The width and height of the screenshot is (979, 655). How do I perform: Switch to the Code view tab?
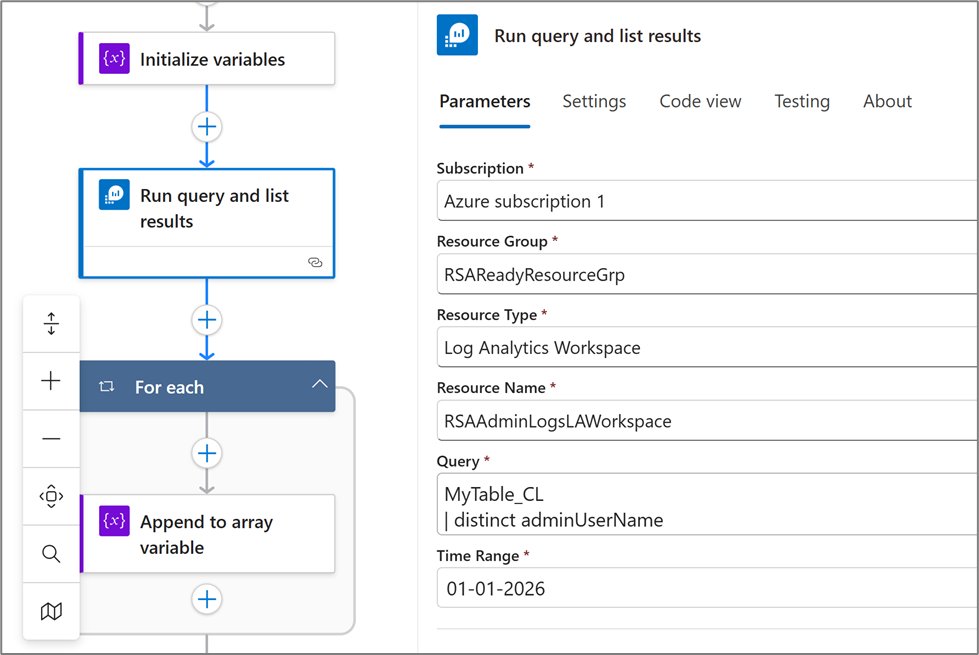pyautogui.click(x=700, y=101)
